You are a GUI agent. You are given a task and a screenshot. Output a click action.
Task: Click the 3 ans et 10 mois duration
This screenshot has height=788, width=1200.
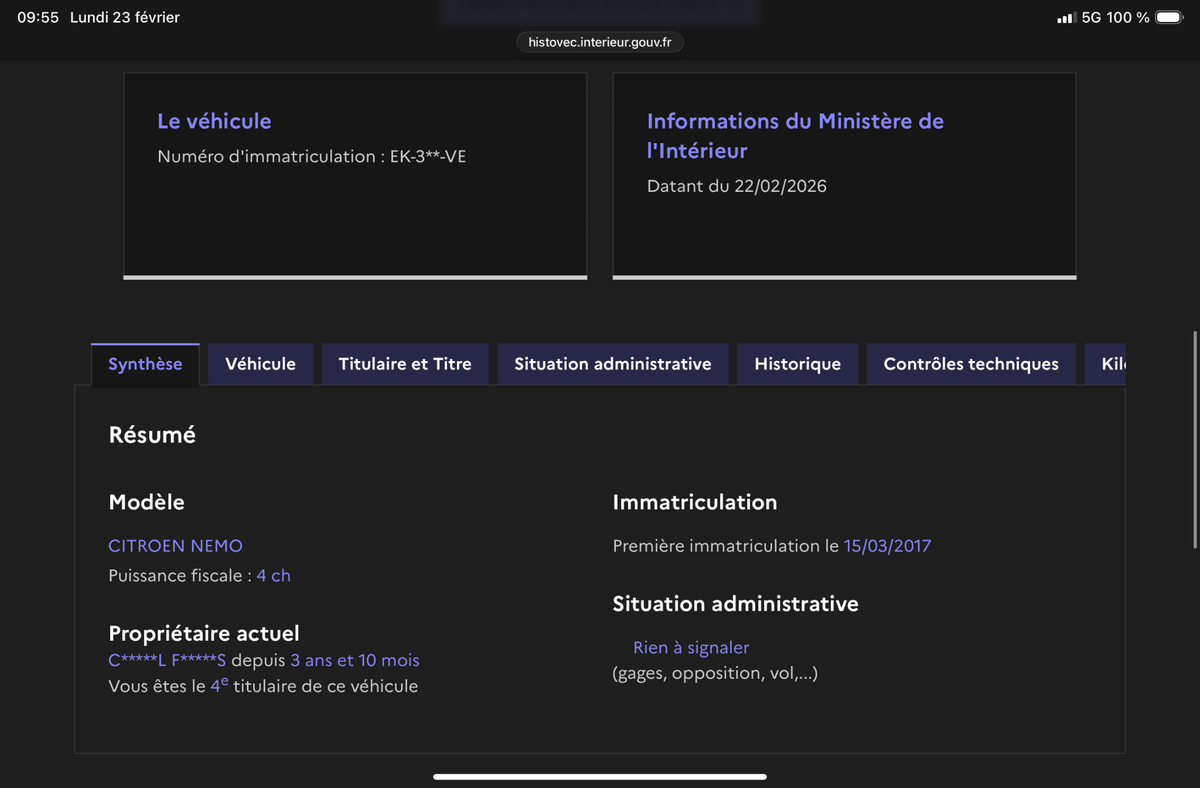click(x=355, y=661)
